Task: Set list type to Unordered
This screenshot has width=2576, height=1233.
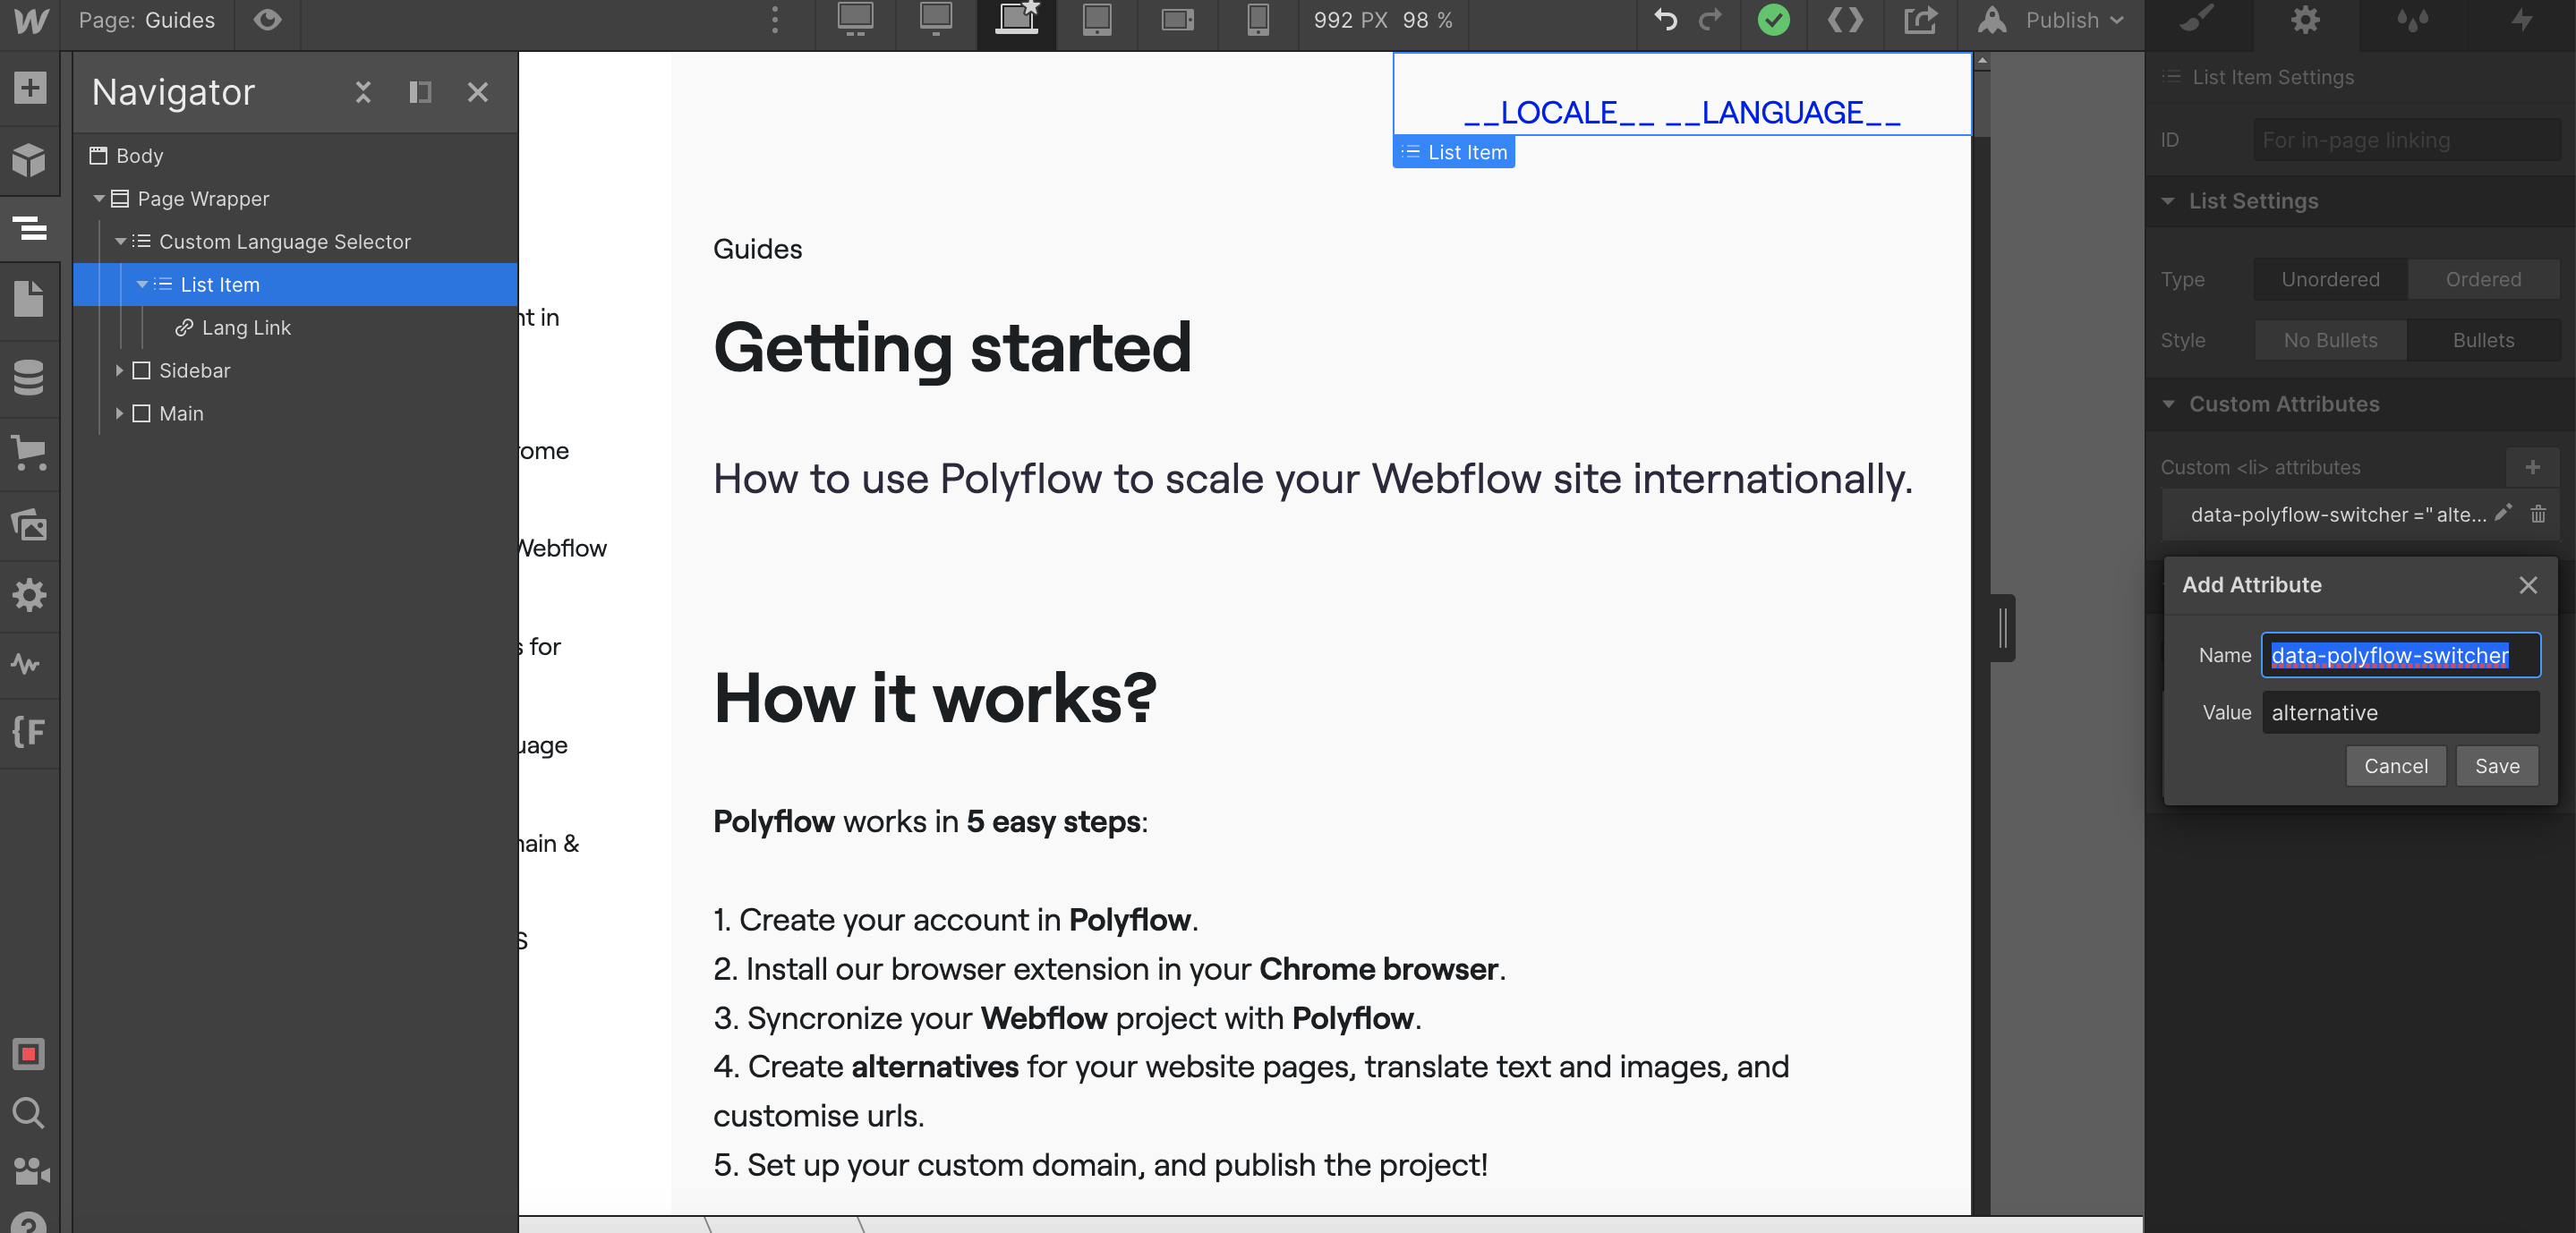Action: coord(2330,279)
